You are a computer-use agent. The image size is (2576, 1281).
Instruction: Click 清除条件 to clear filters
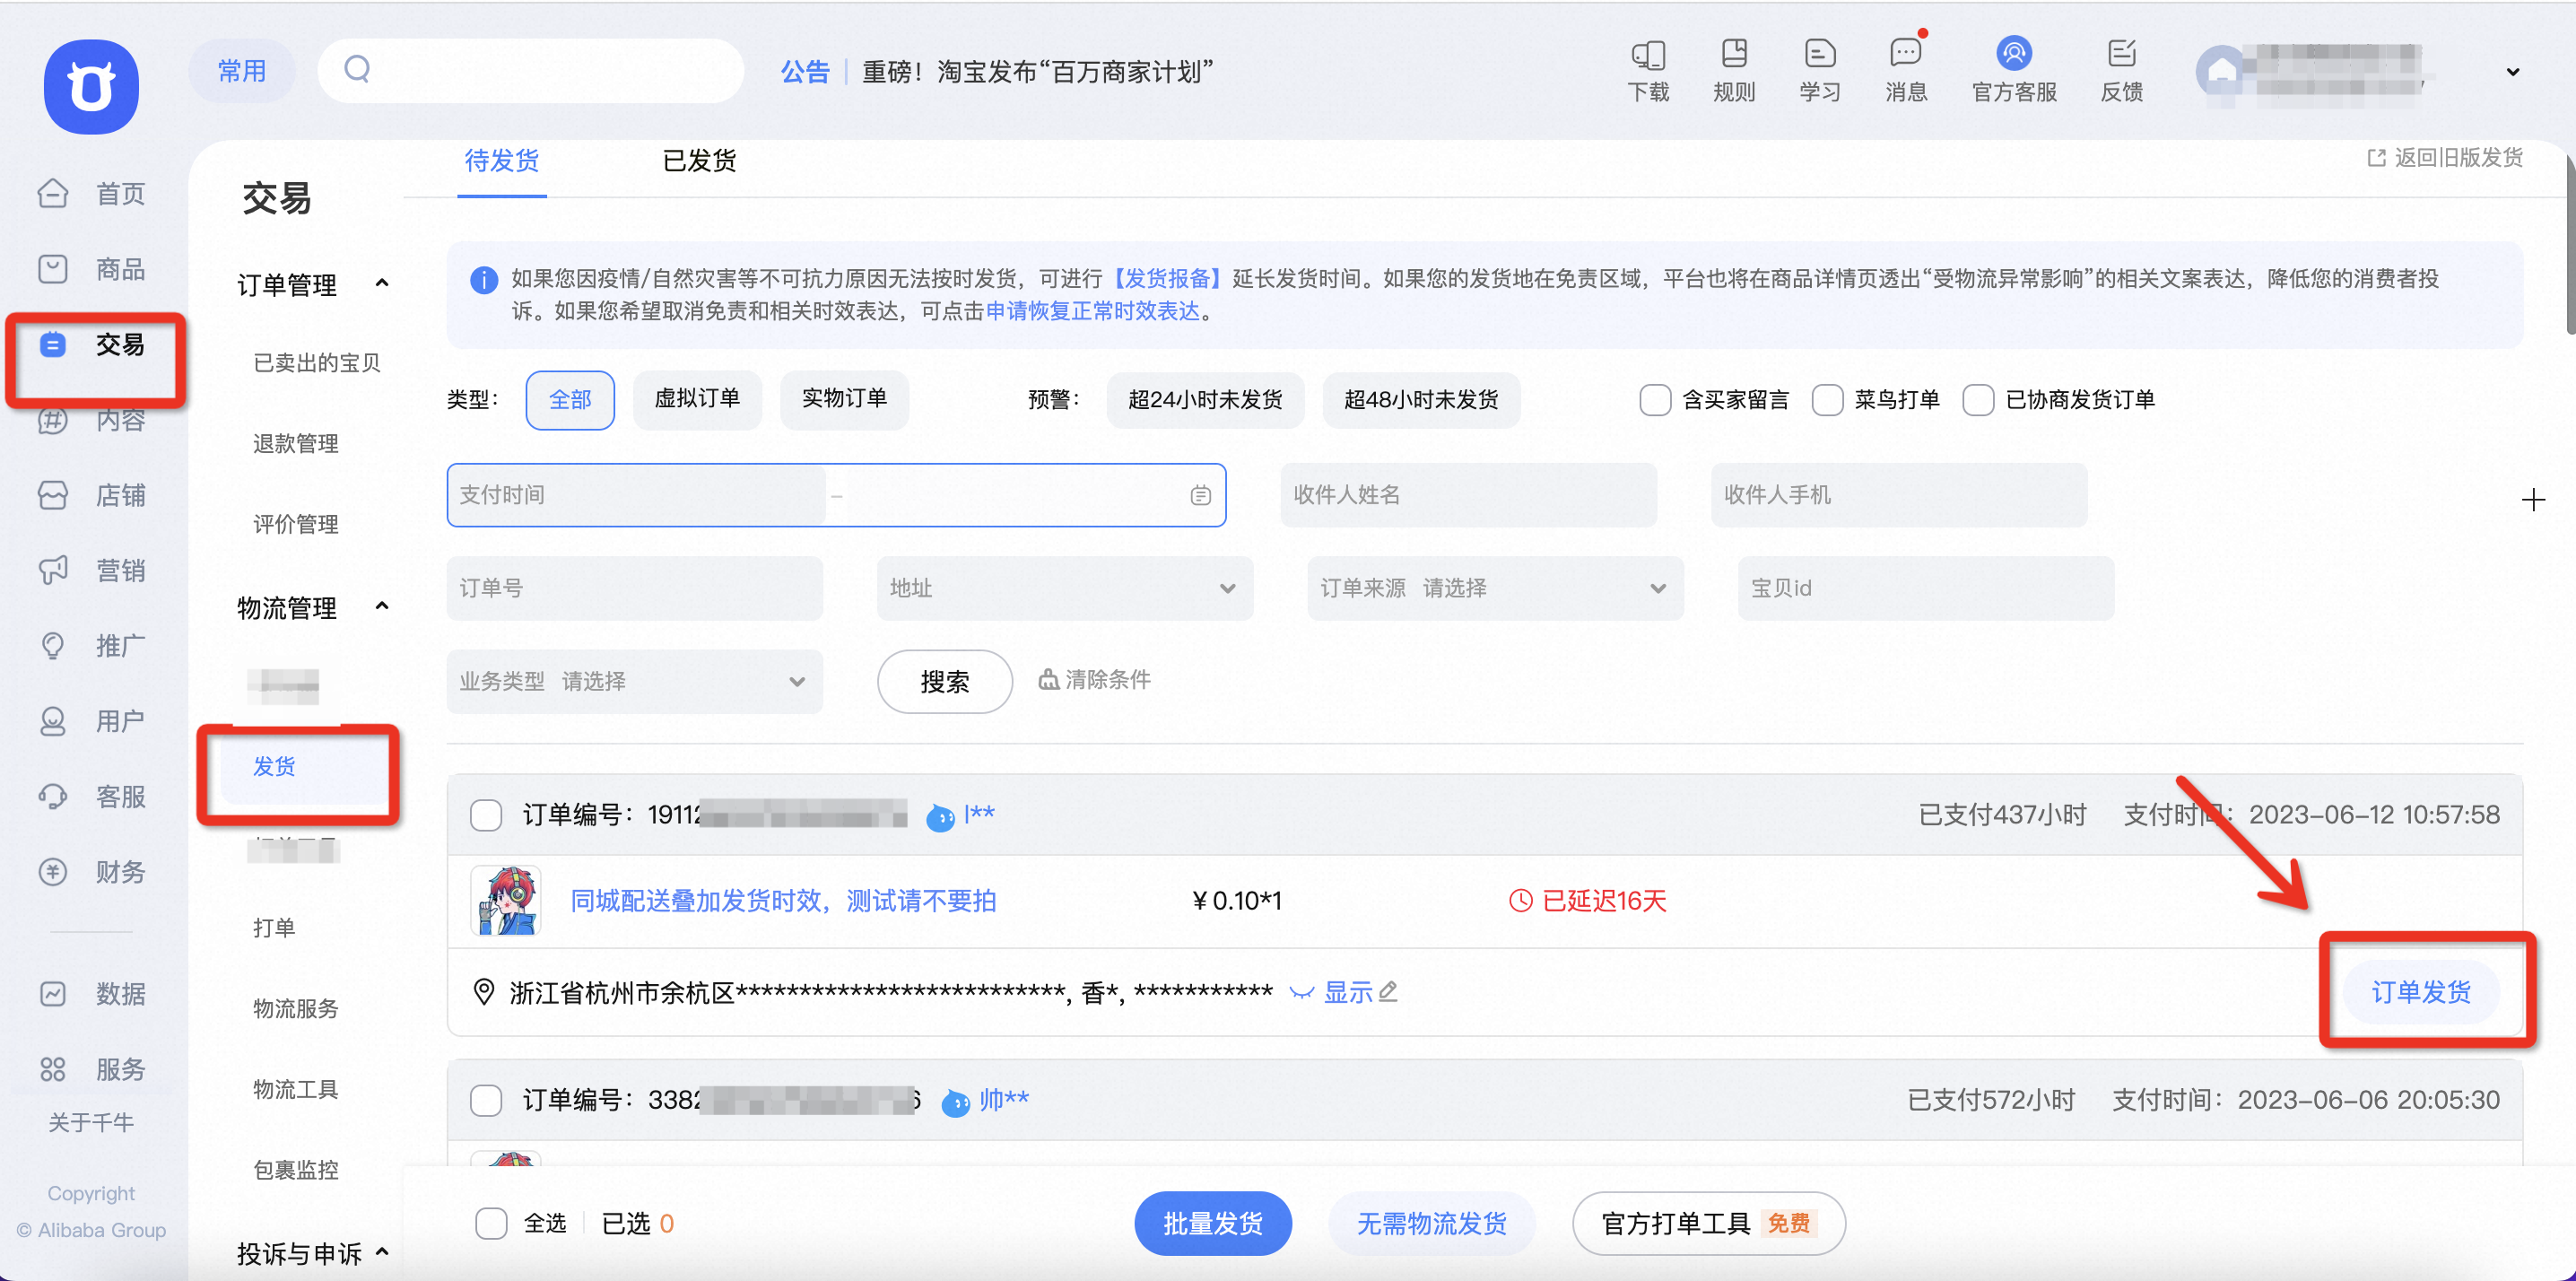click(x=1094, y=680)
